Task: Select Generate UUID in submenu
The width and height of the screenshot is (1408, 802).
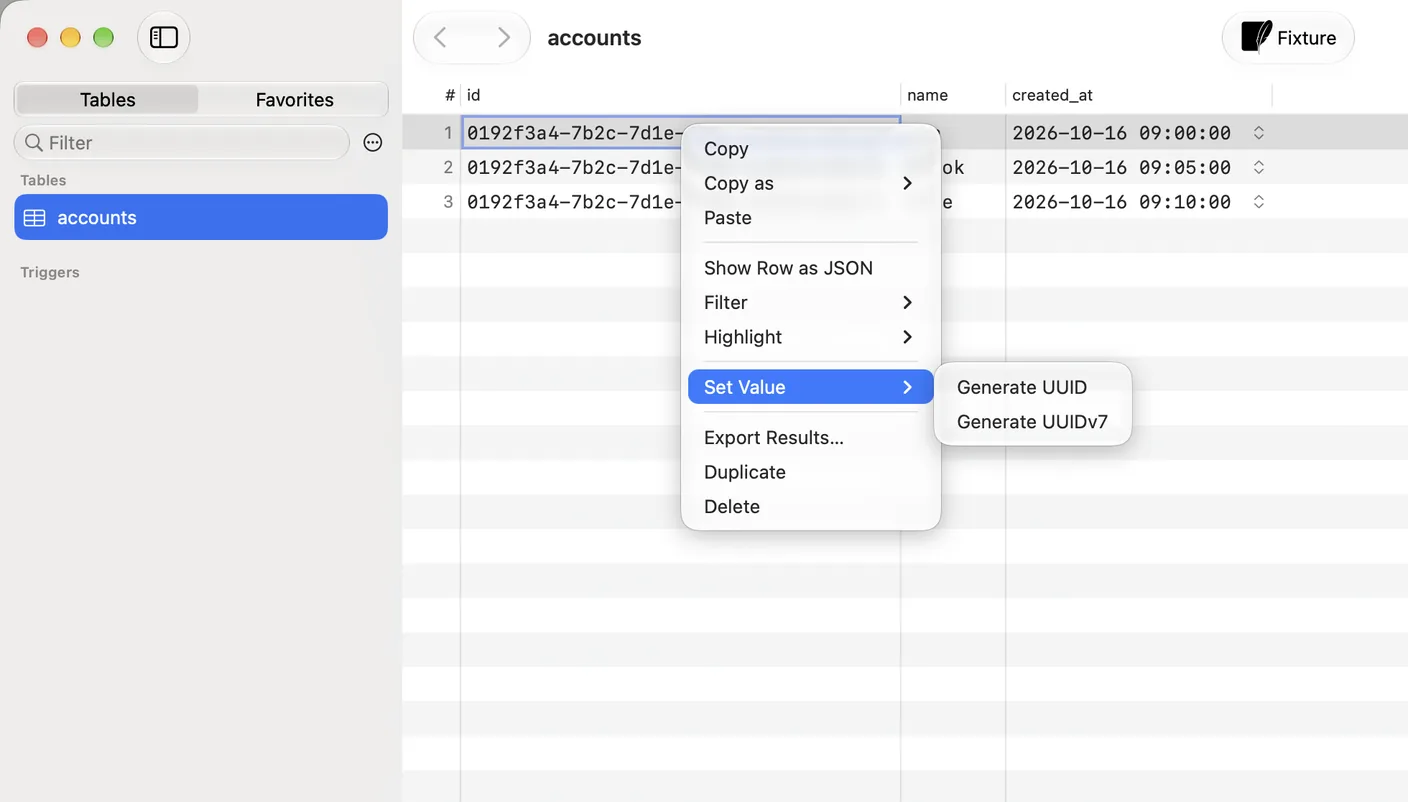Action: (1033, 387)
